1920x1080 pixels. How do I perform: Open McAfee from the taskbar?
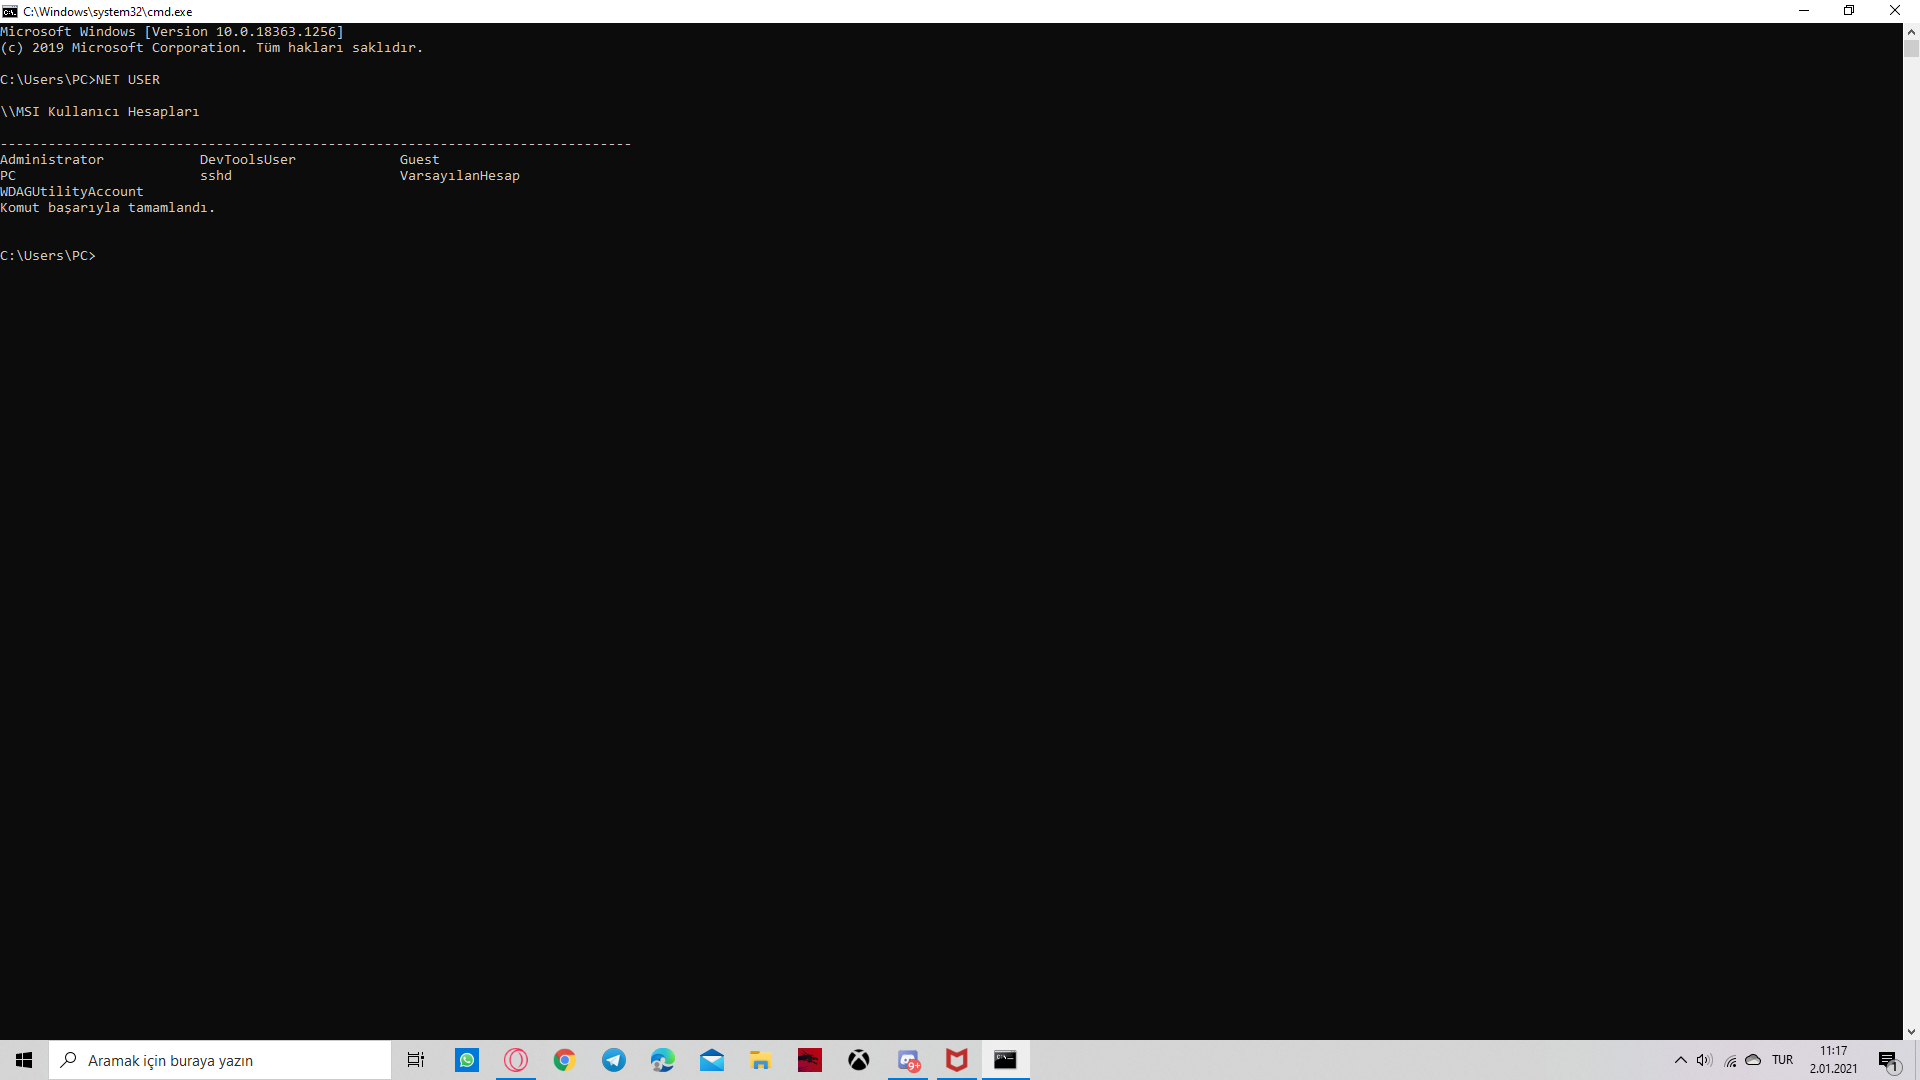click(957, 1060)
